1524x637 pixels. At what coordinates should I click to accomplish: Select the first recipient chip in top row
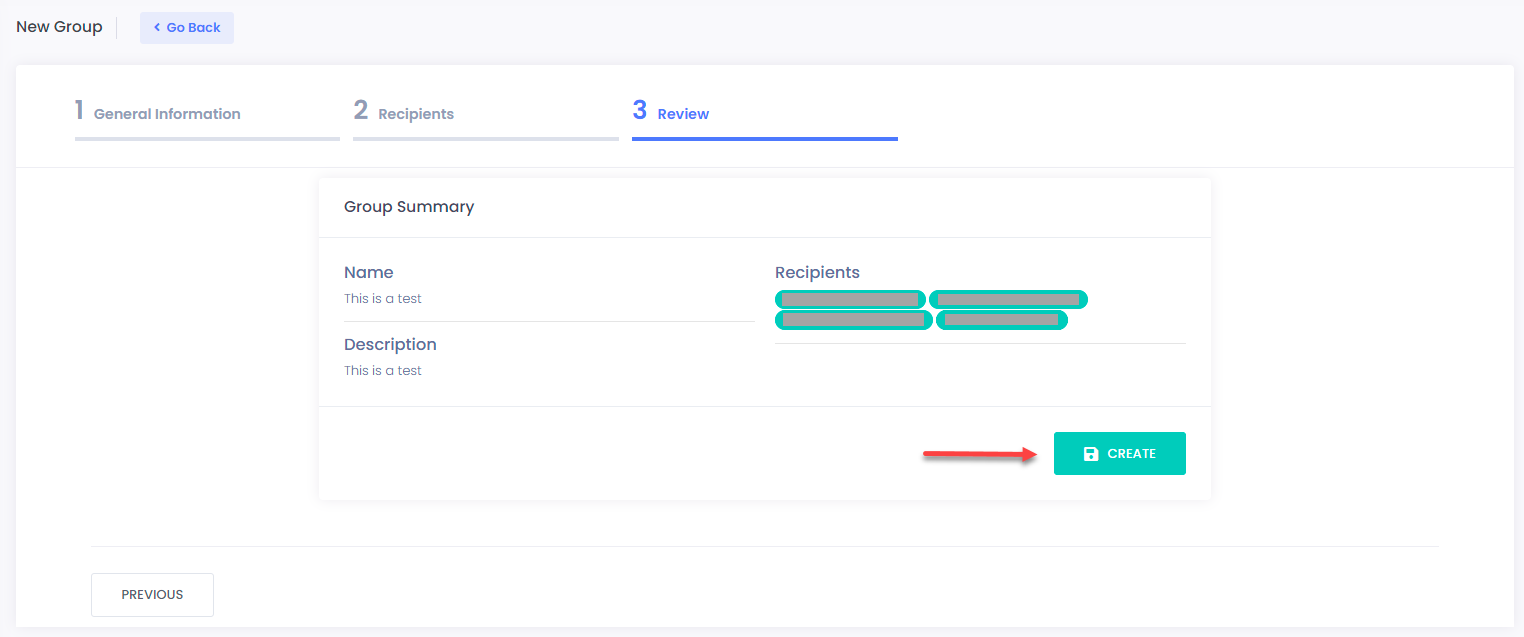click(850, 299)
